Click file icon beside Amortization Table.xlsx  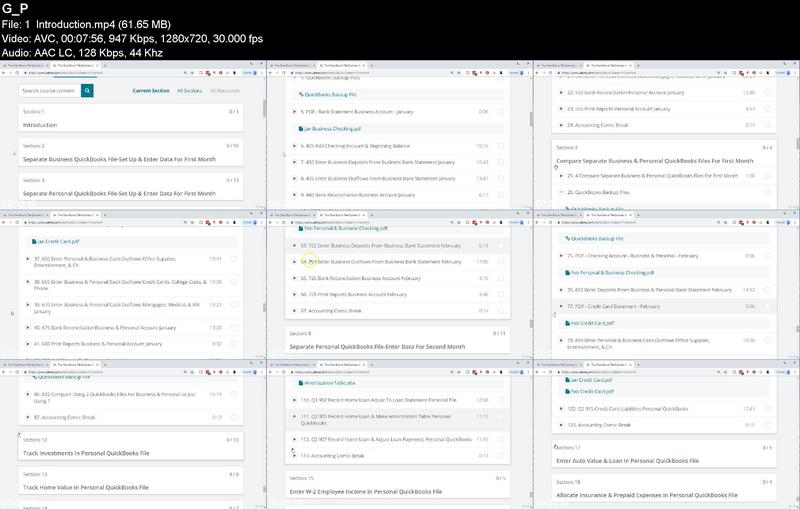coord(301,383)
